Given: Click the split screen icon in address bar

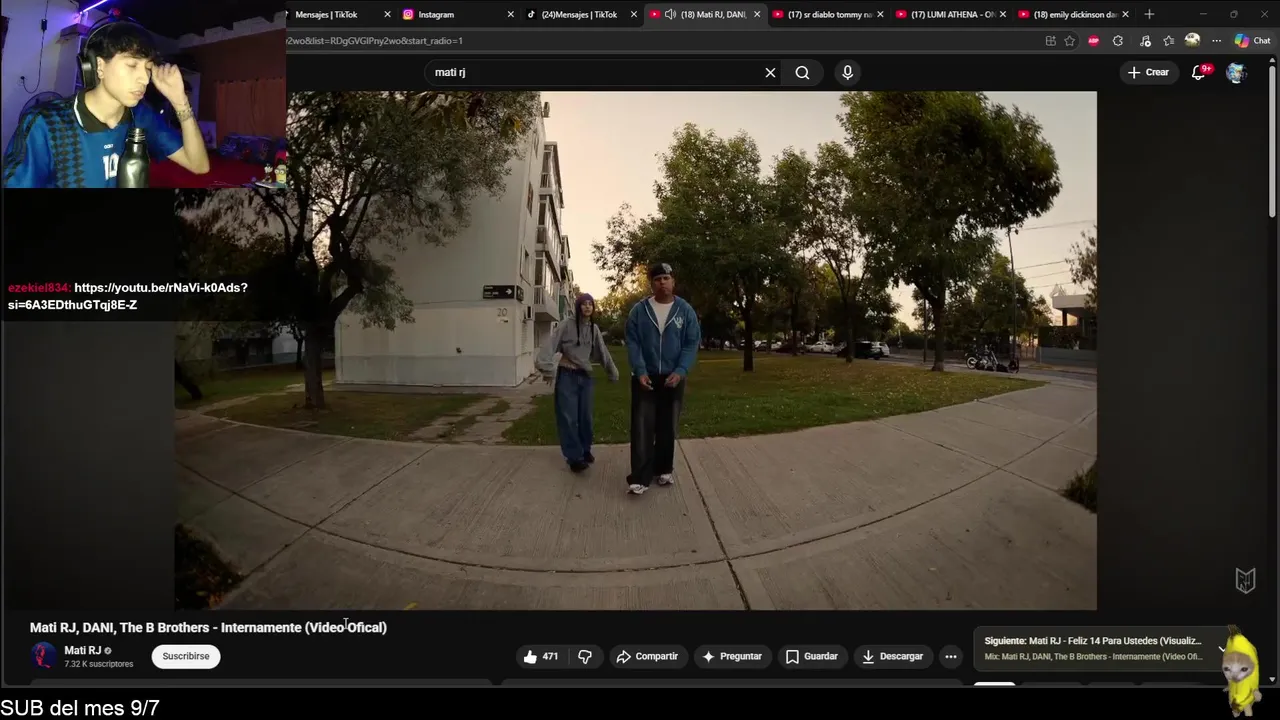Looking at the screenshot, I should pos(1050,41).
